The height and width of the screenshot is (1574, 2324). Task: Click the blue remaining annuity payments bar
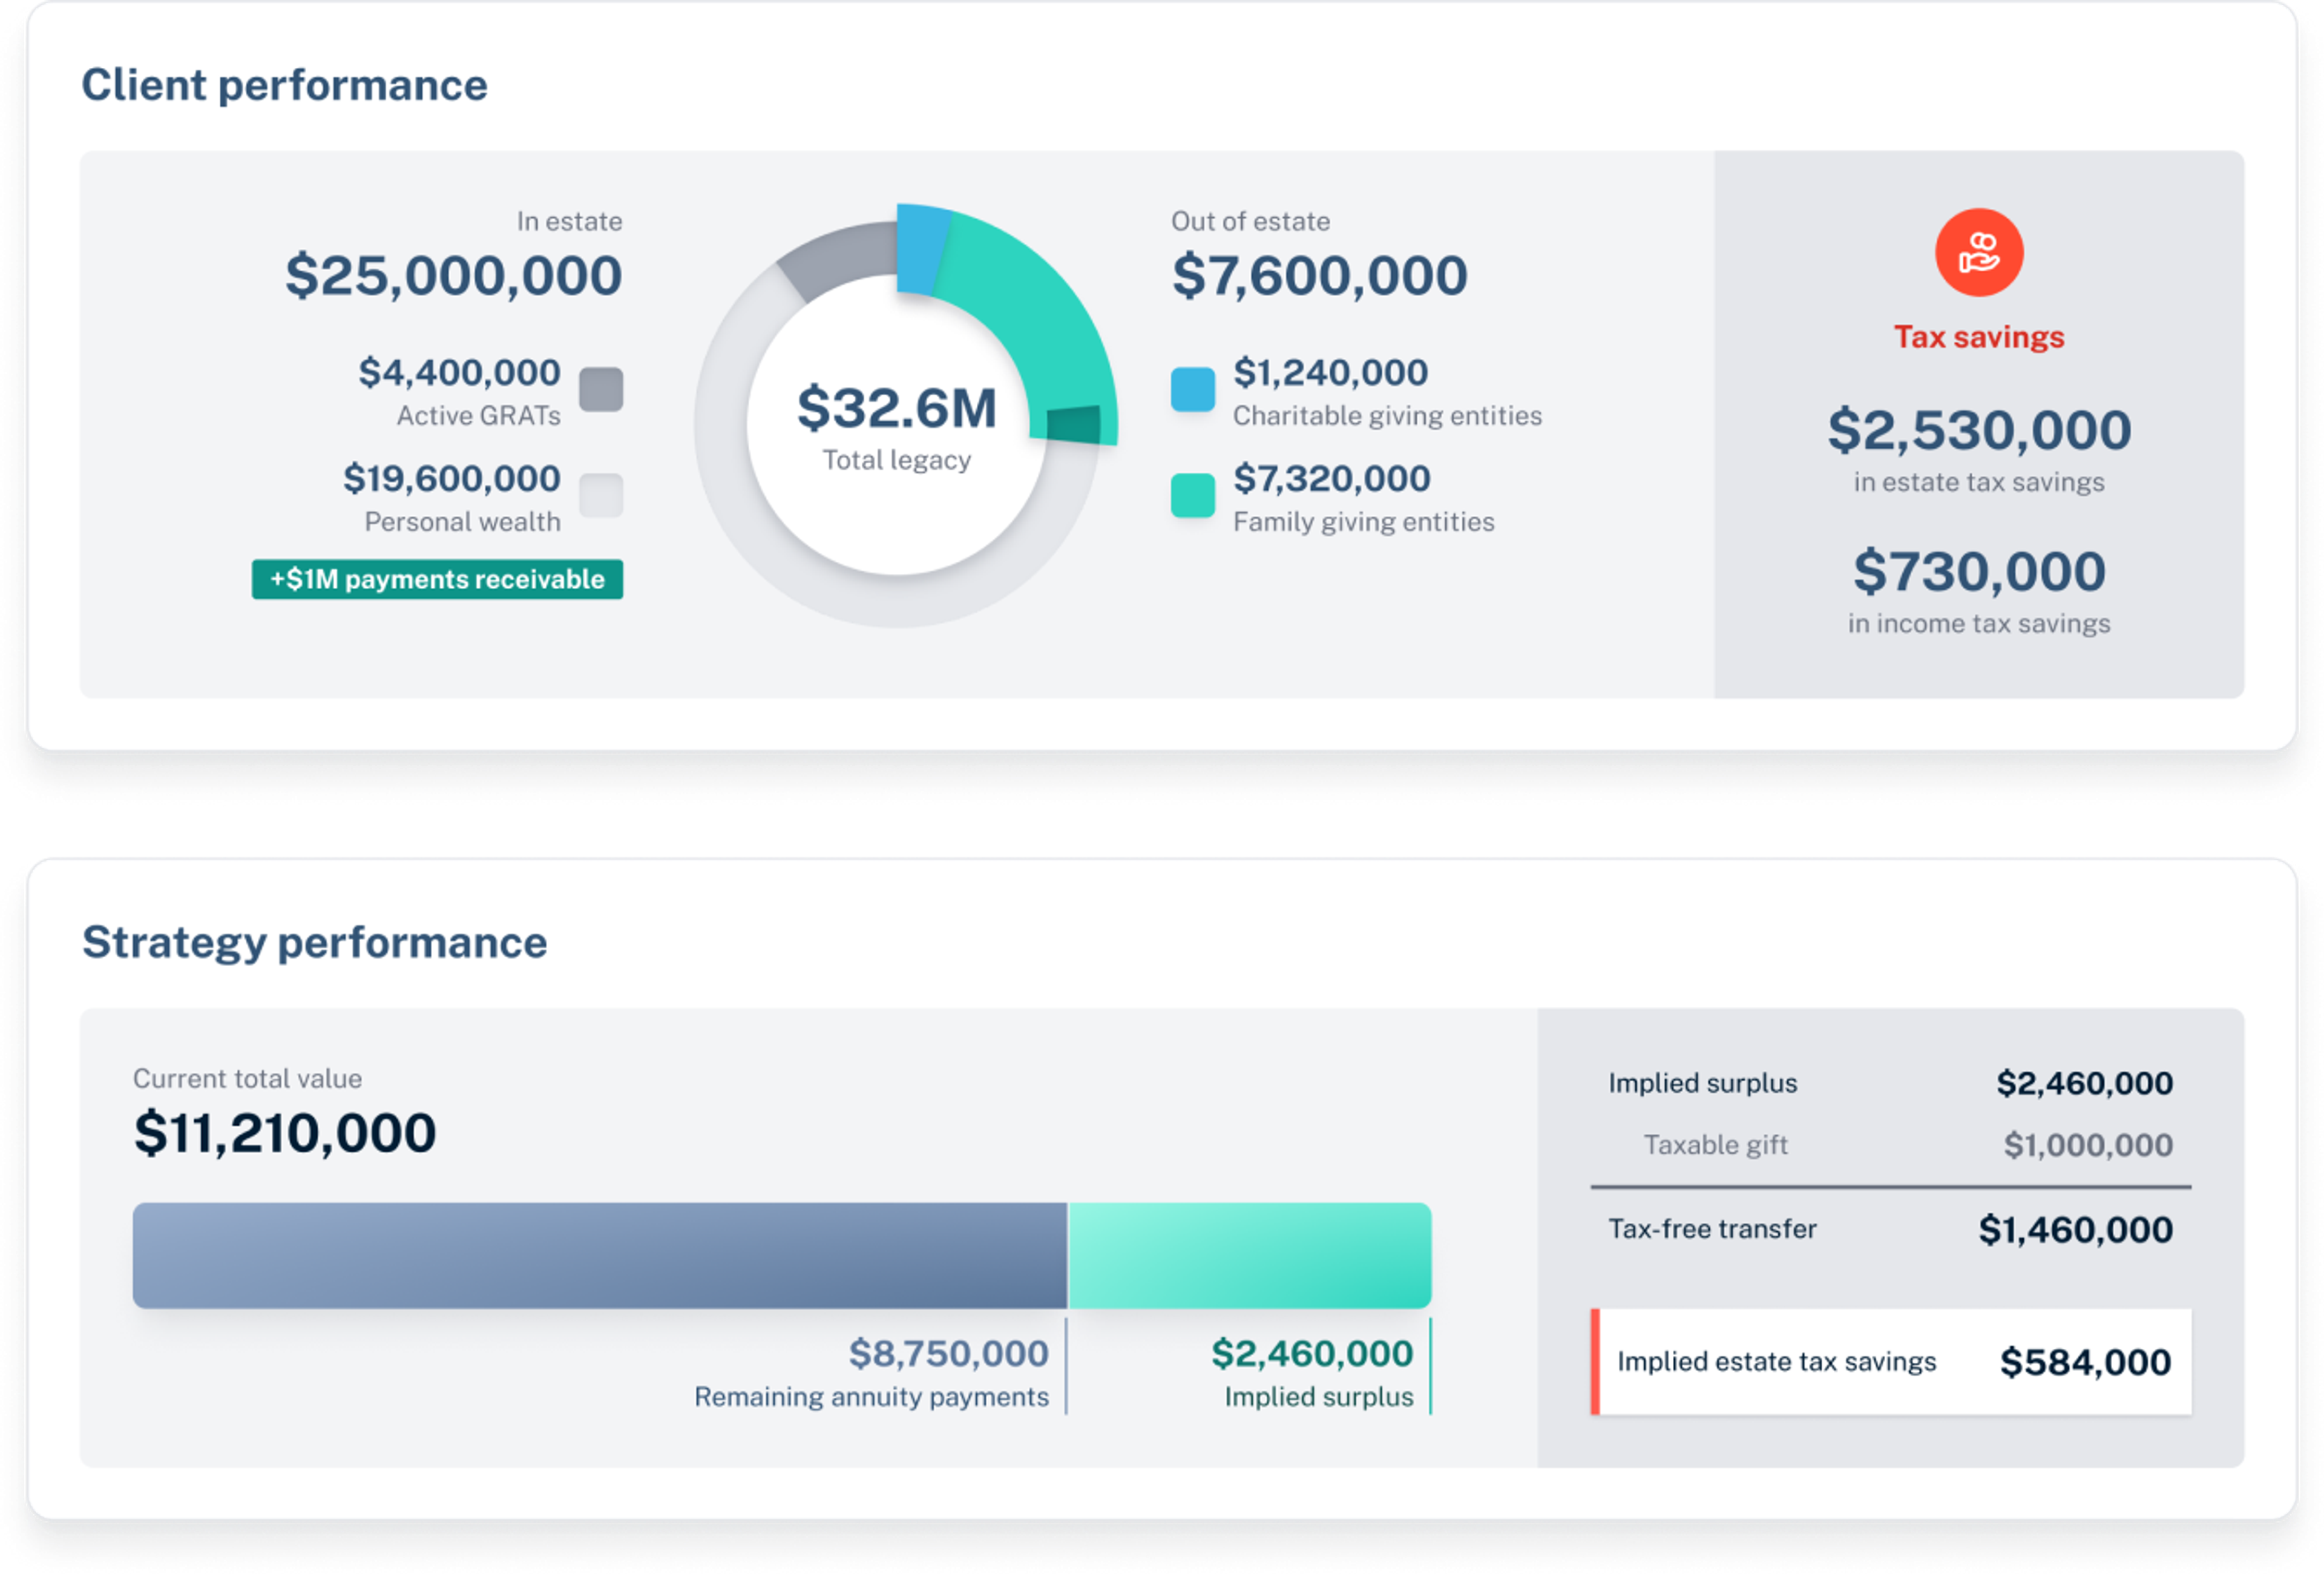coord(600,1255)
